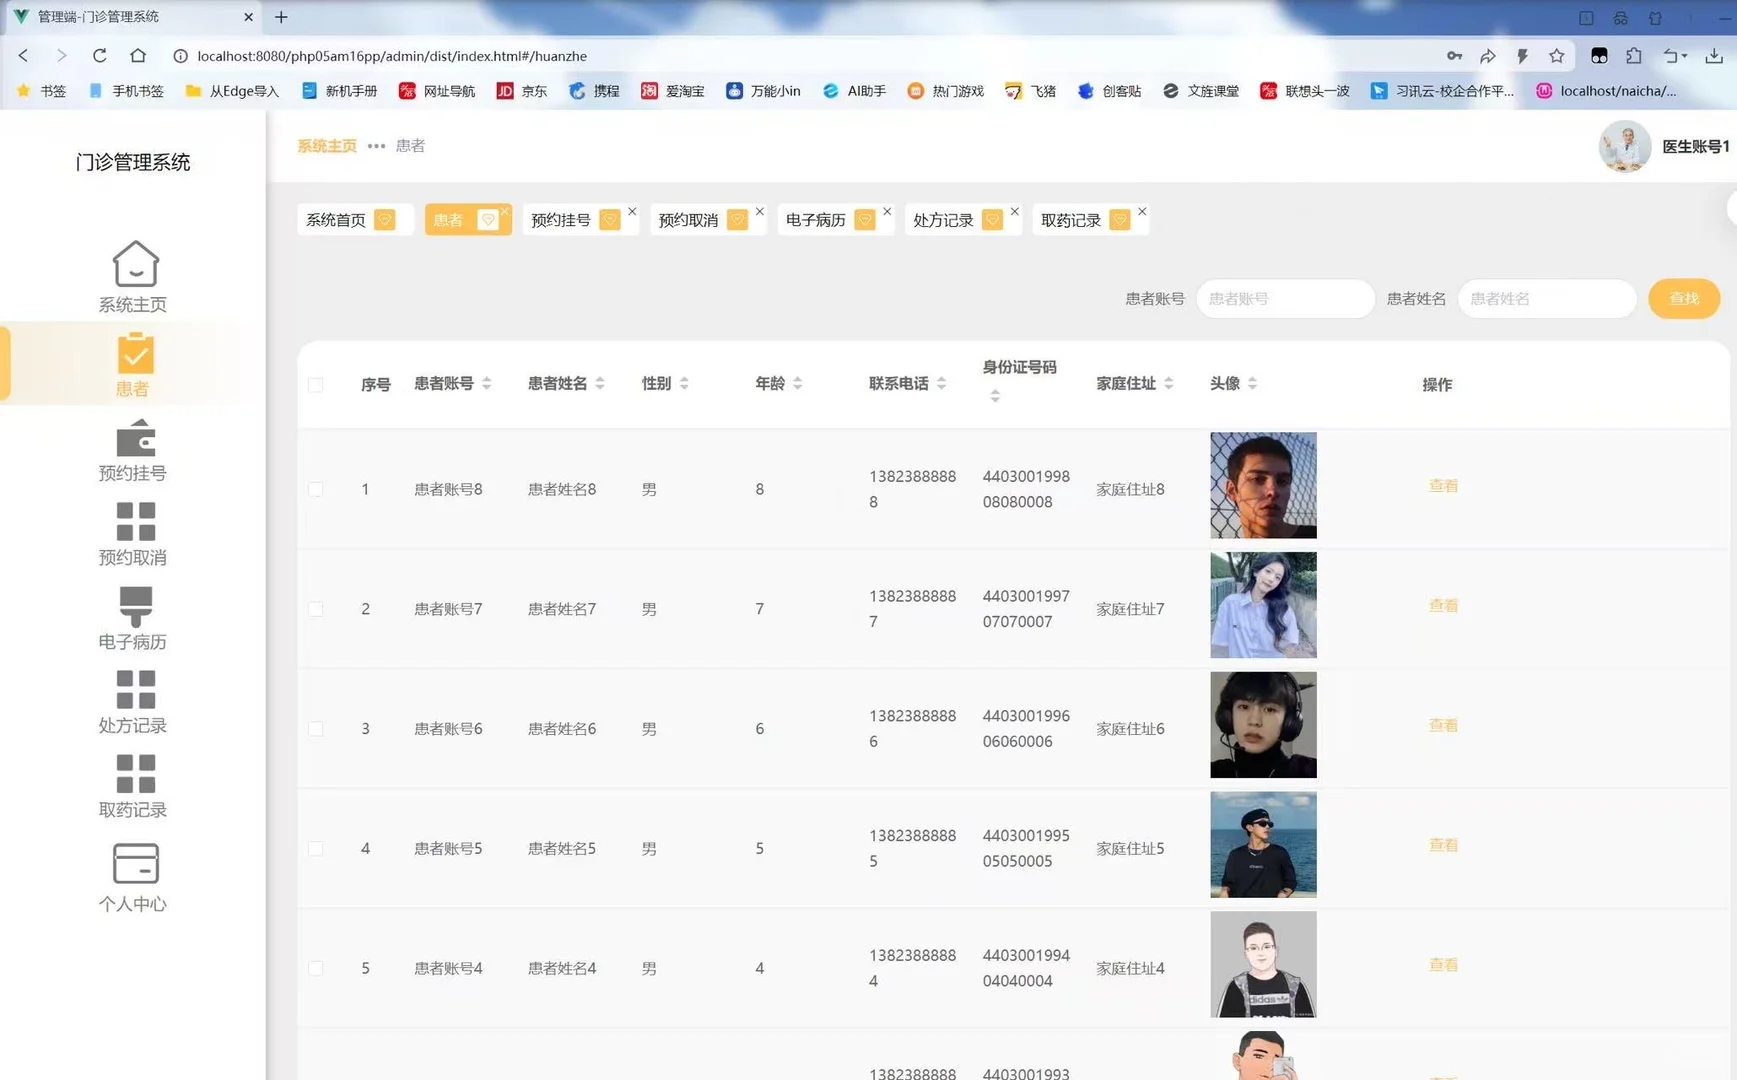Open 电子病历 via its sidebar icon
The height and width of the screenshot is (1080, 1737).
(133, 605)
